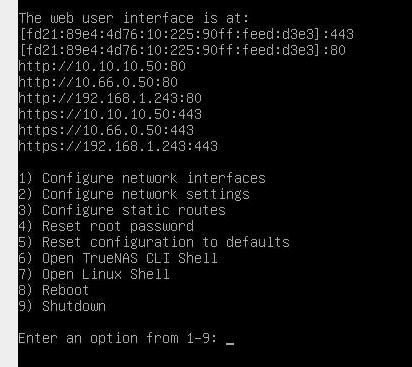Image resolution: width=412 pixels, height=367 pixels.
Task: Choose option 3 Configure static routes
Action: click(122, 210)
